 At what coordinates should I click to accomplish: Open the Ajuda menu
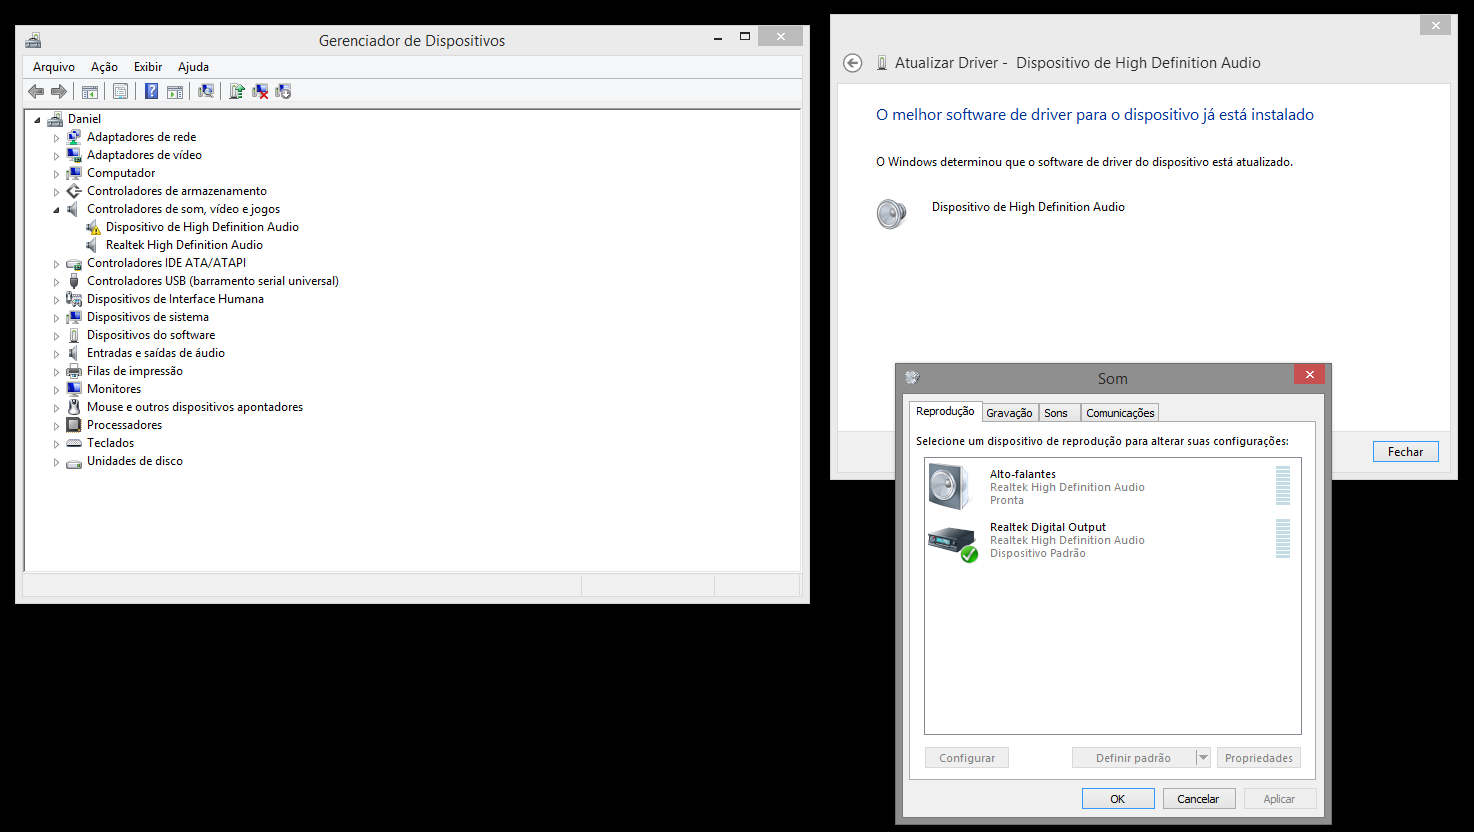(x=193, y=67)
